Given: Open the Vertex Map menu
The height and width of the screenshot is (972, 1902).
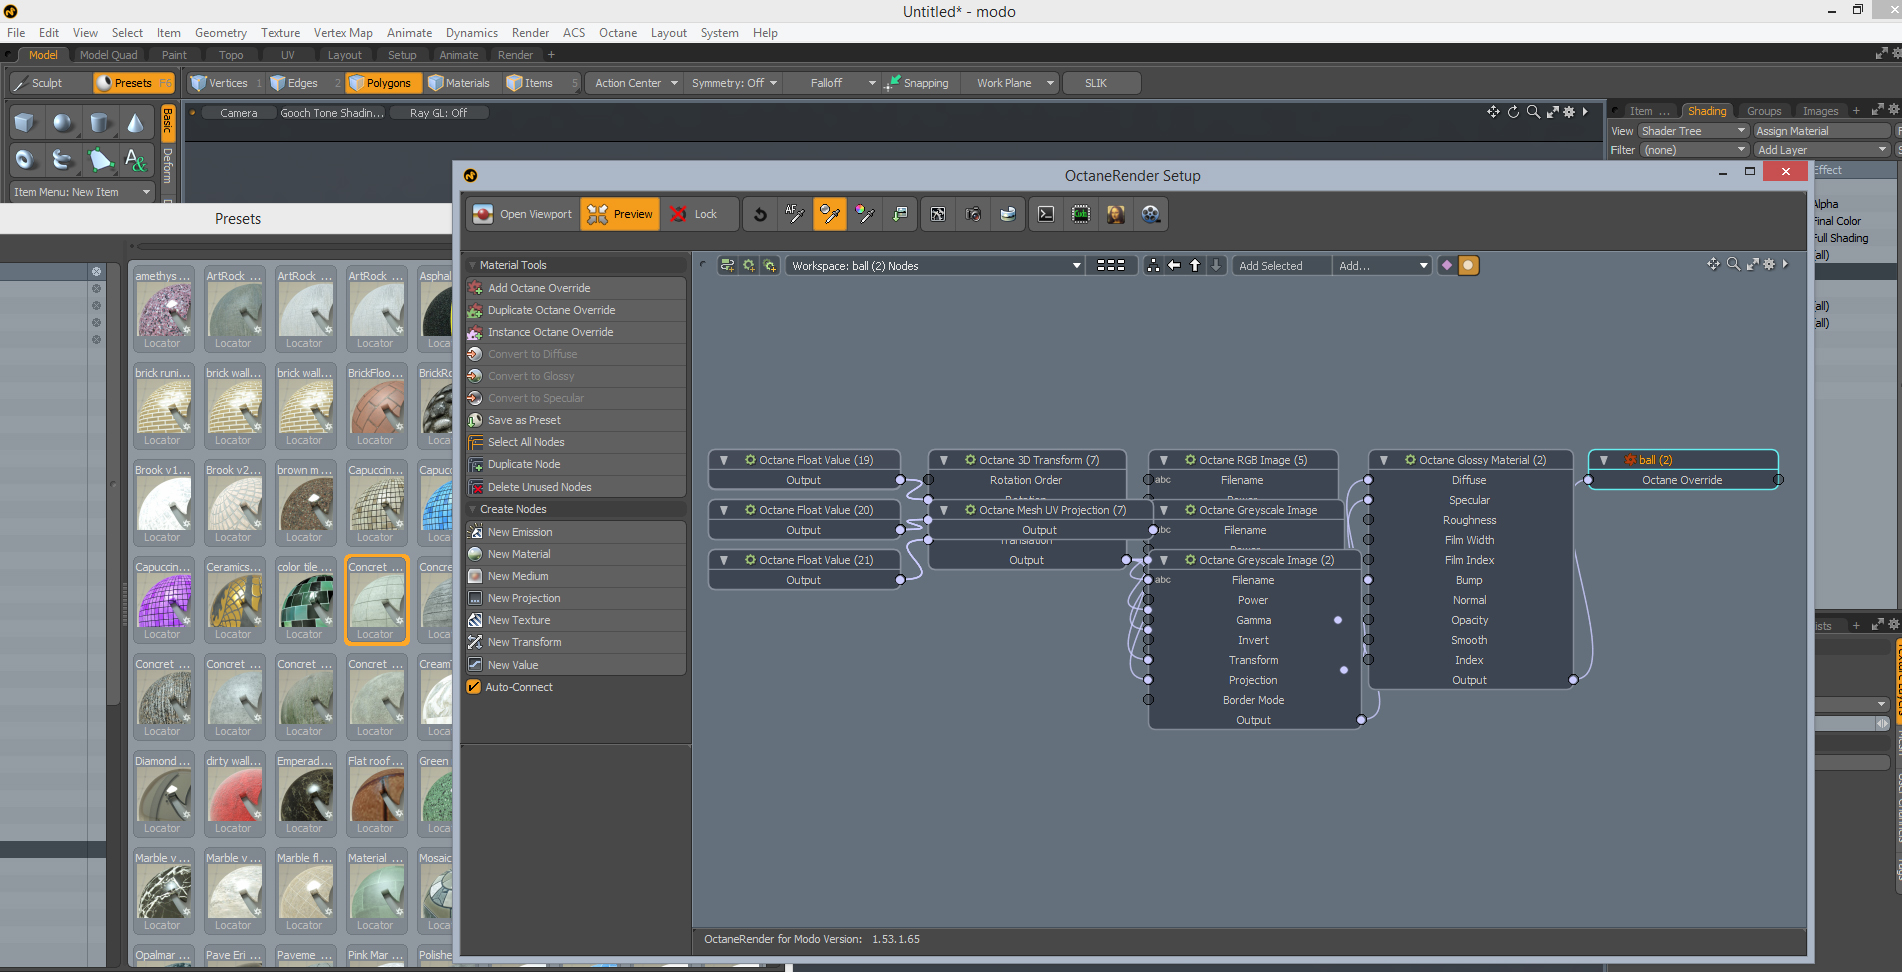Looking at the screenshot, I should point(343,33).
